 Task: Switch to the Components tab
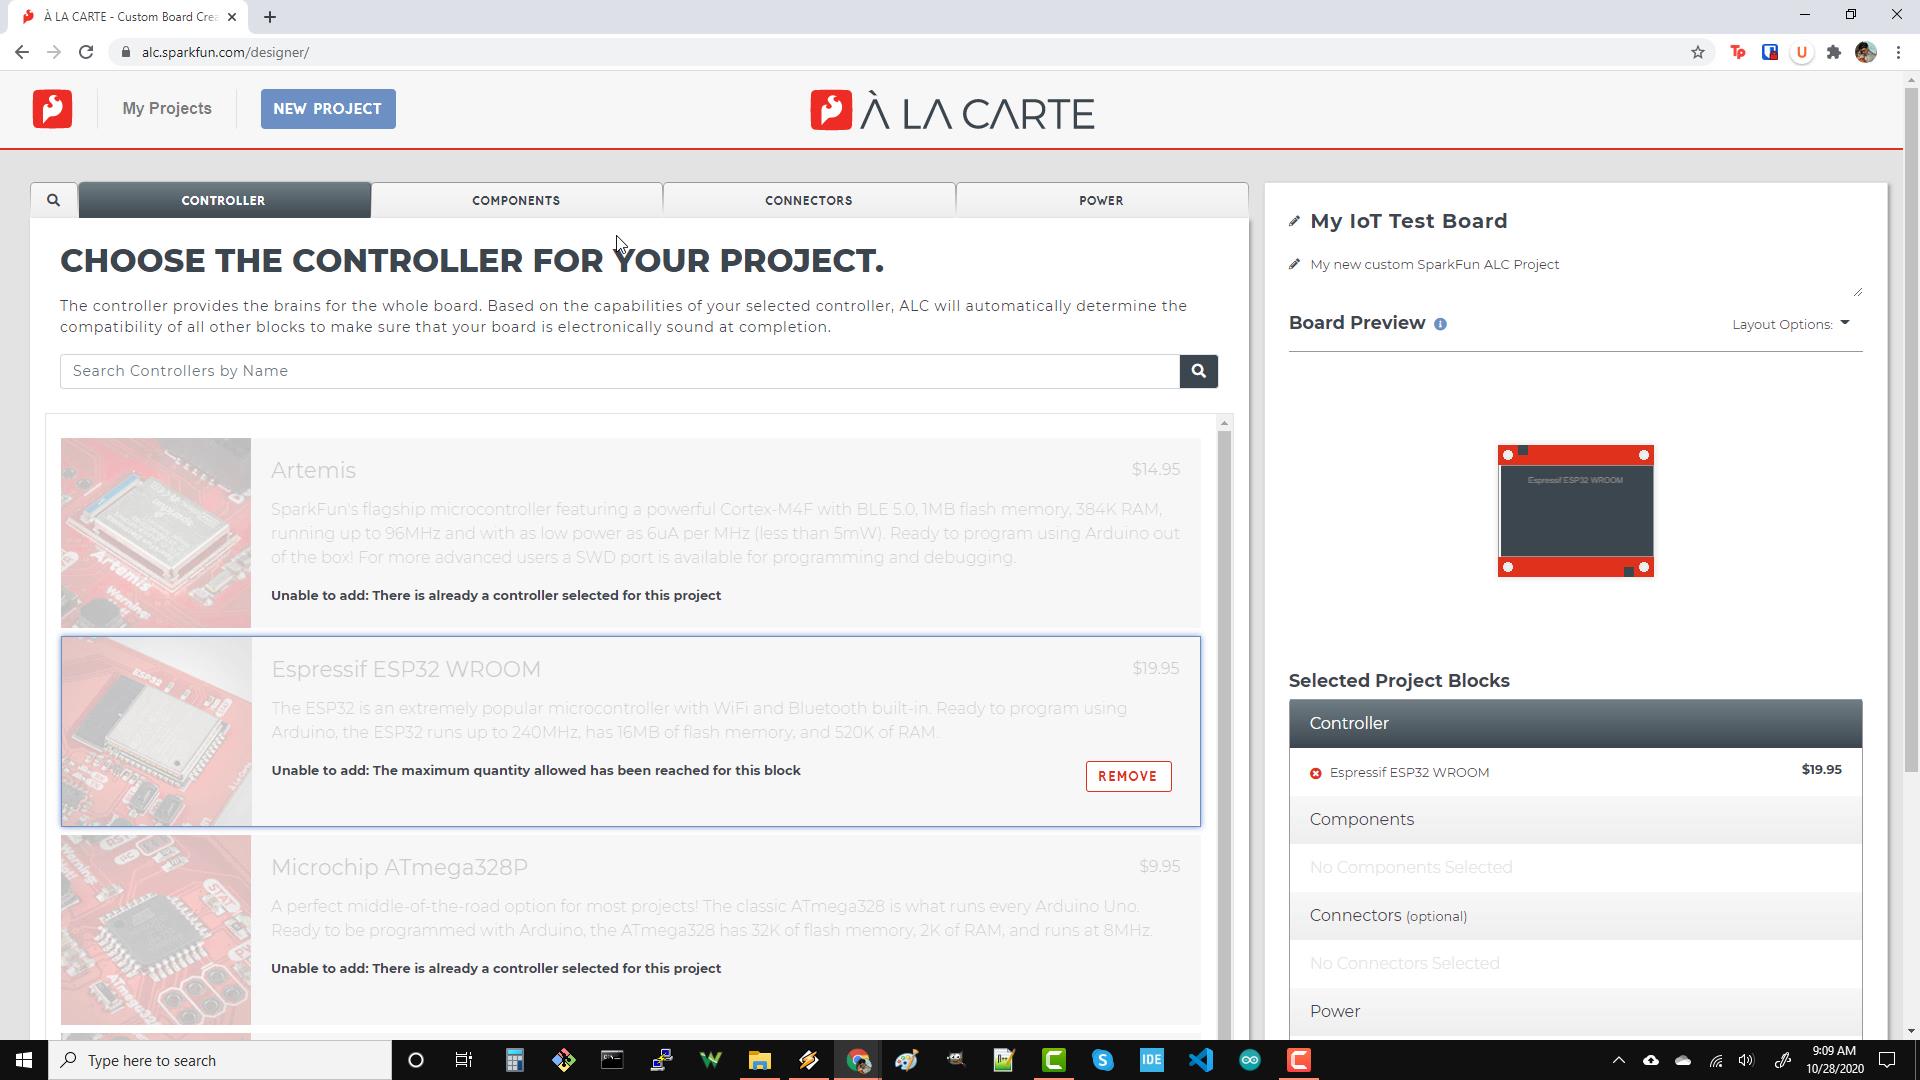click(516, 200)
